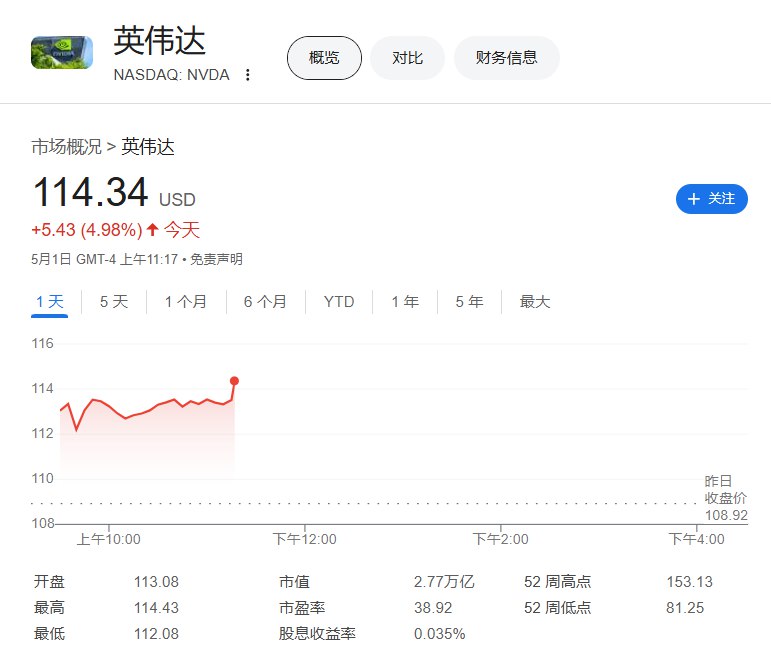Open the 财务信息 tab
The image size is (771, 656).
click(x=506, y=58)
